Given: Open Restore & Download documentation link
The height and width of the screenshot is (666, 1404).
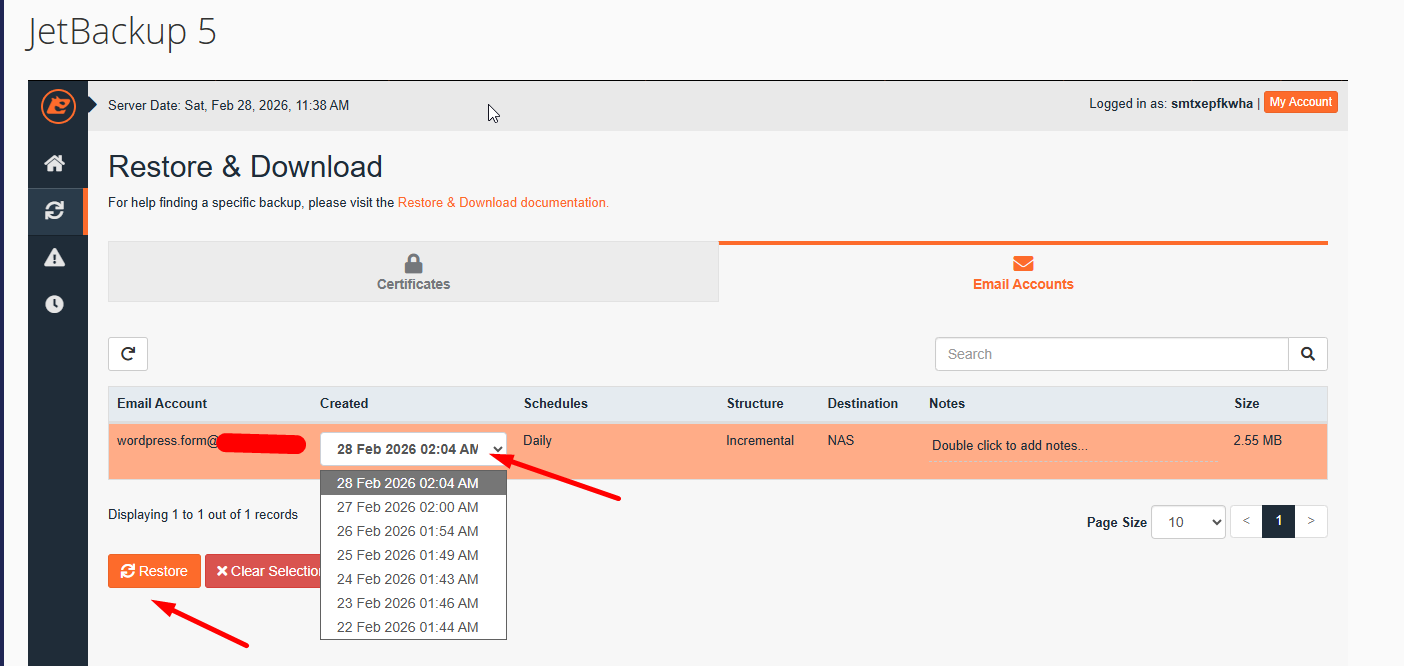Looking at the screenshot, I should point(502,202).
